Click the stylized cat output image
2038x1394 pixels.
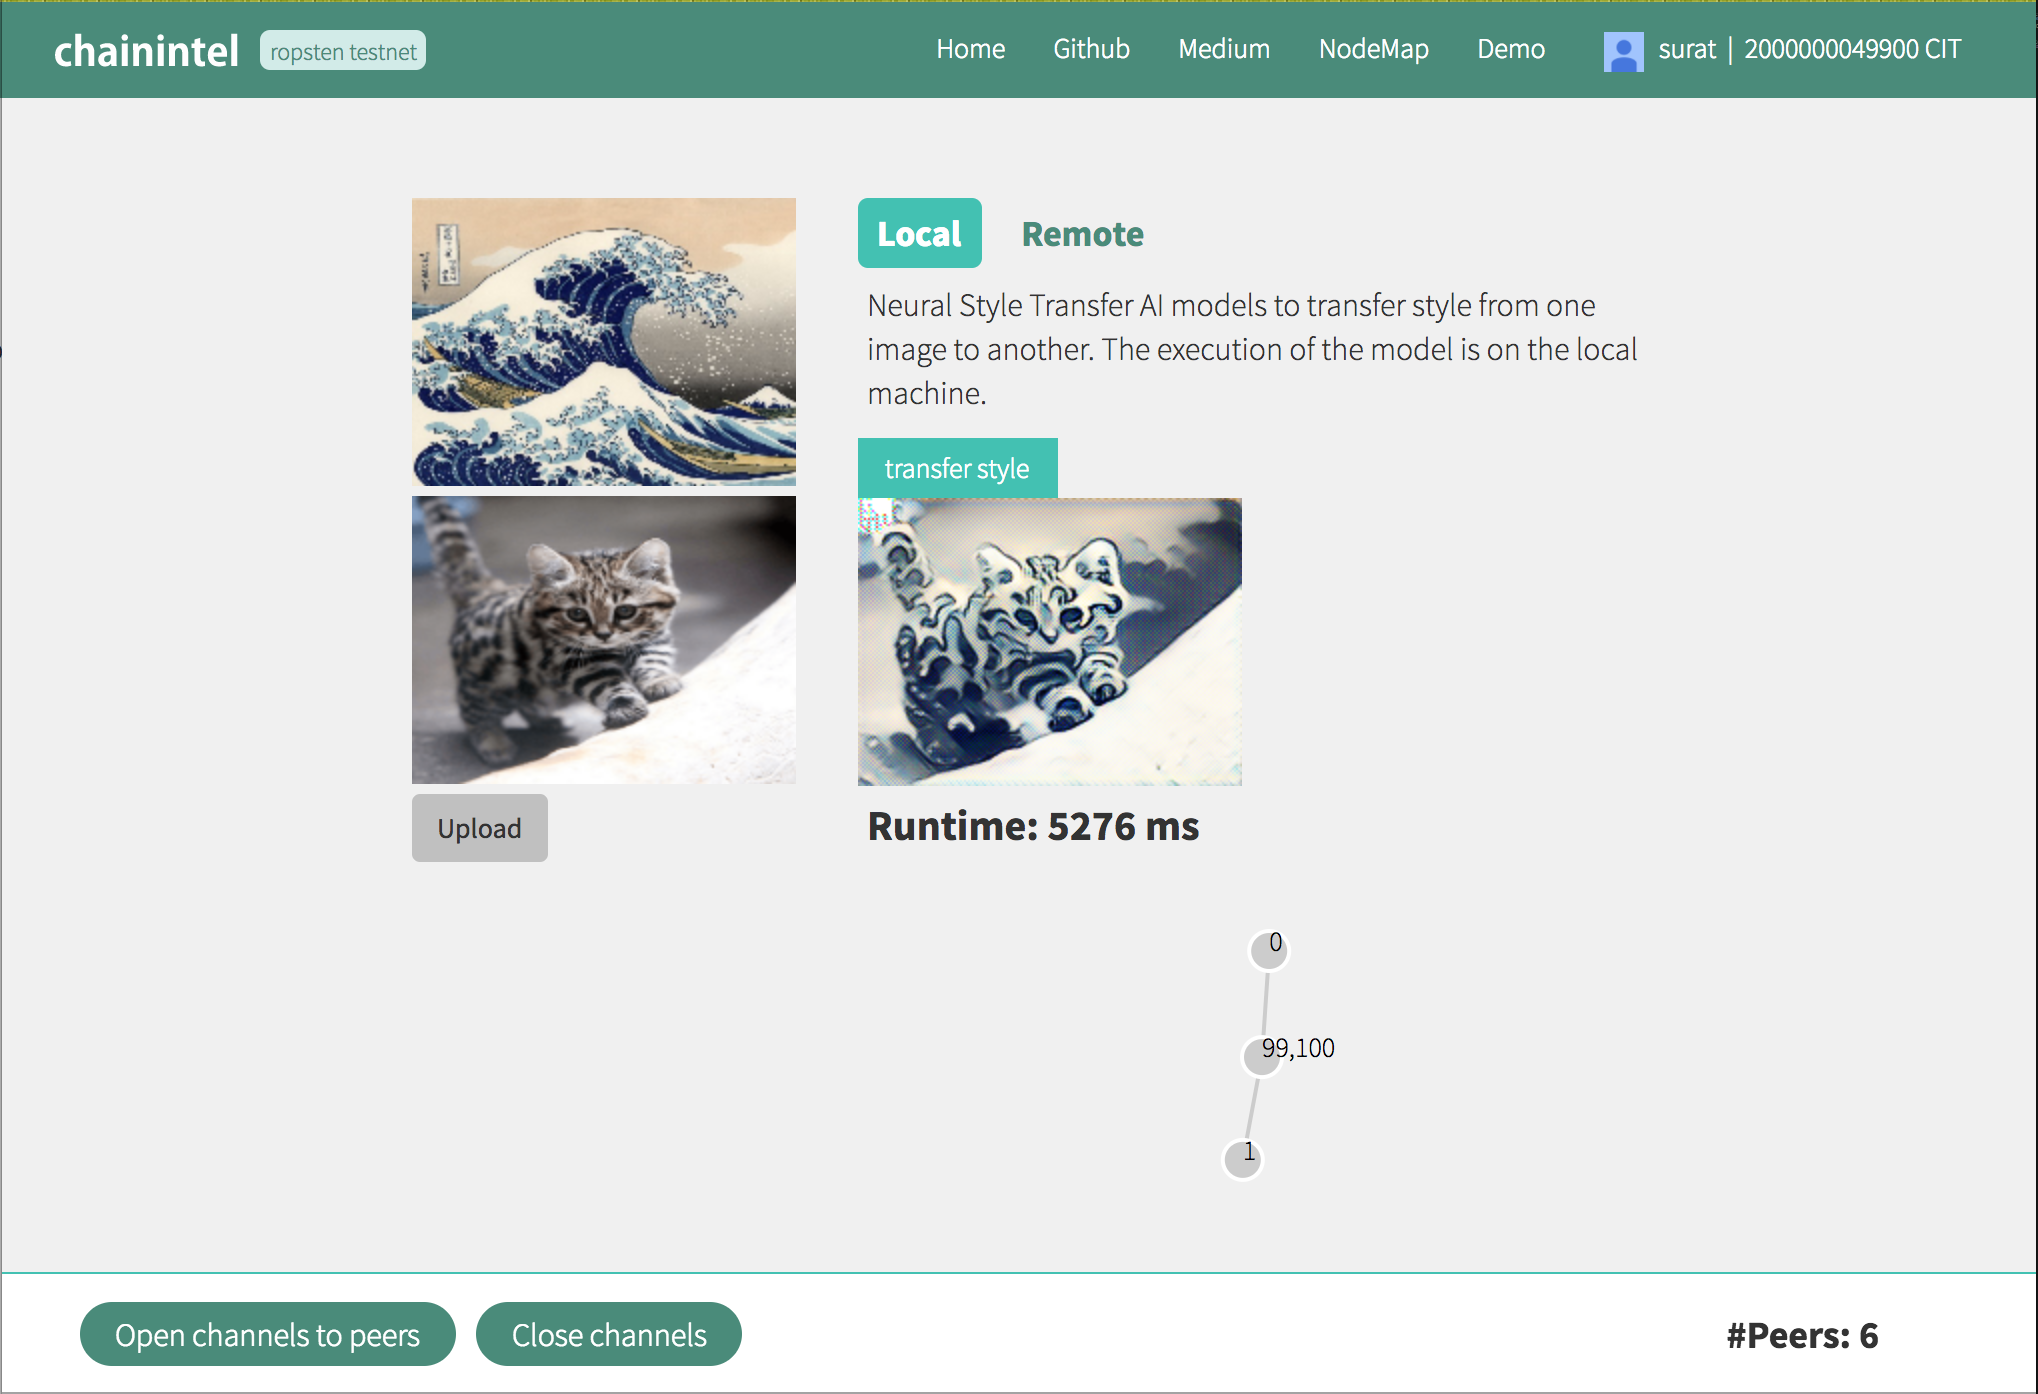coord(1049,641)
